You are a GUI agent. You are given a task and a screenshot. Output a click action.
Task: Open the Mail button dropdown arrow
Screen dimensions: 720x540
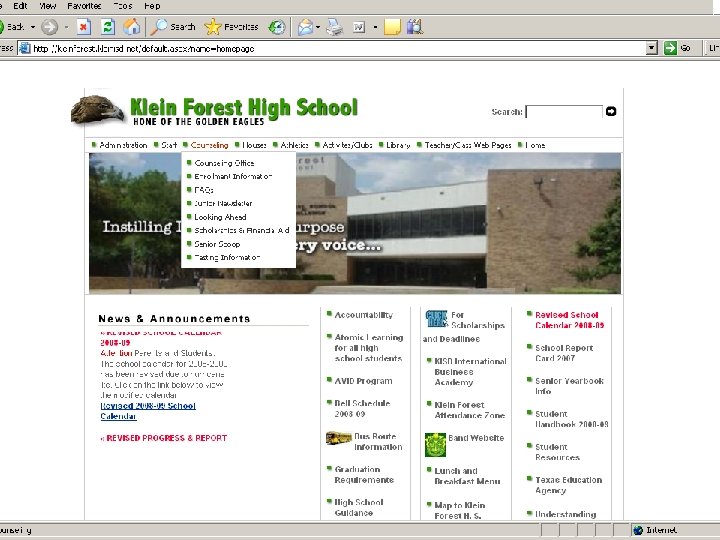[318, 27]
